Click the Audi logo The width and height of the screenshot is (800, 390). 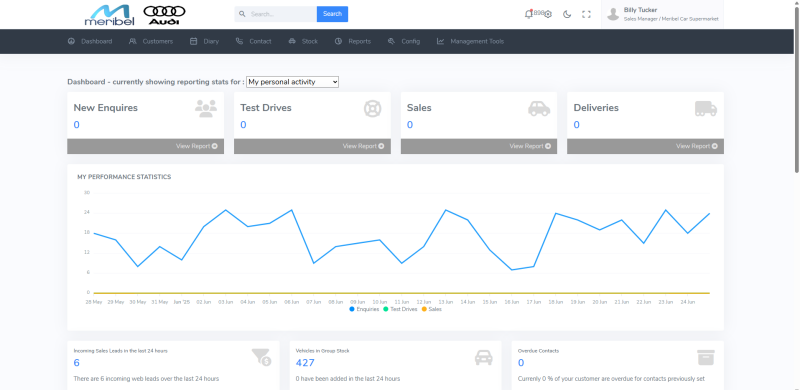point(164,15)
